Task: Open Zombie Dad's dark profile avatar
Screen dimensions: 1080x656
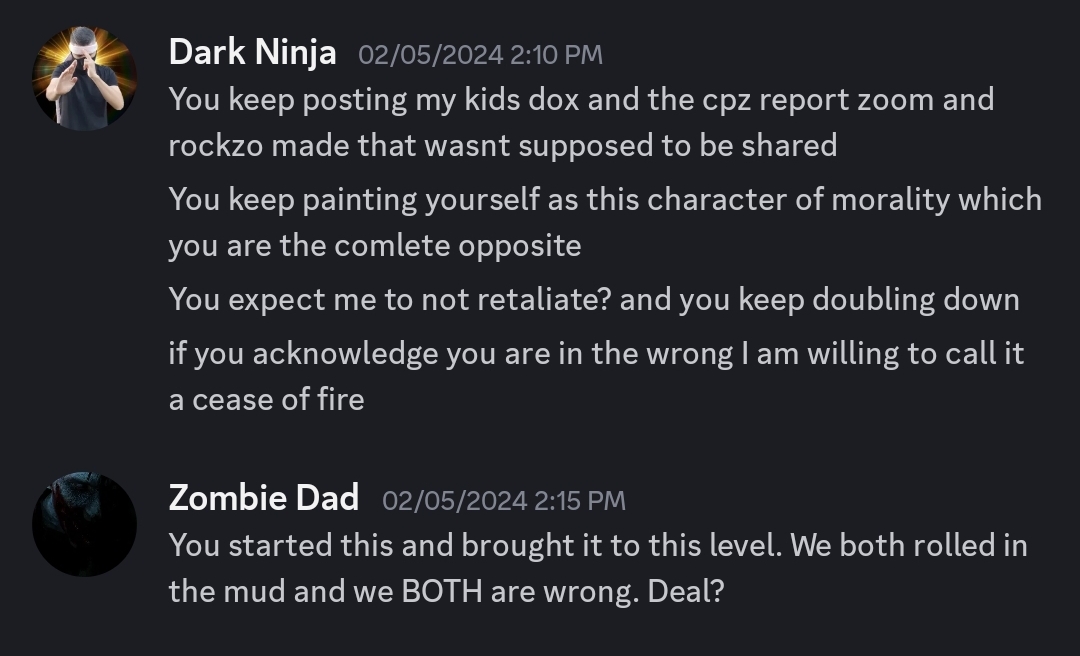Action: click(x=84, y=524)
